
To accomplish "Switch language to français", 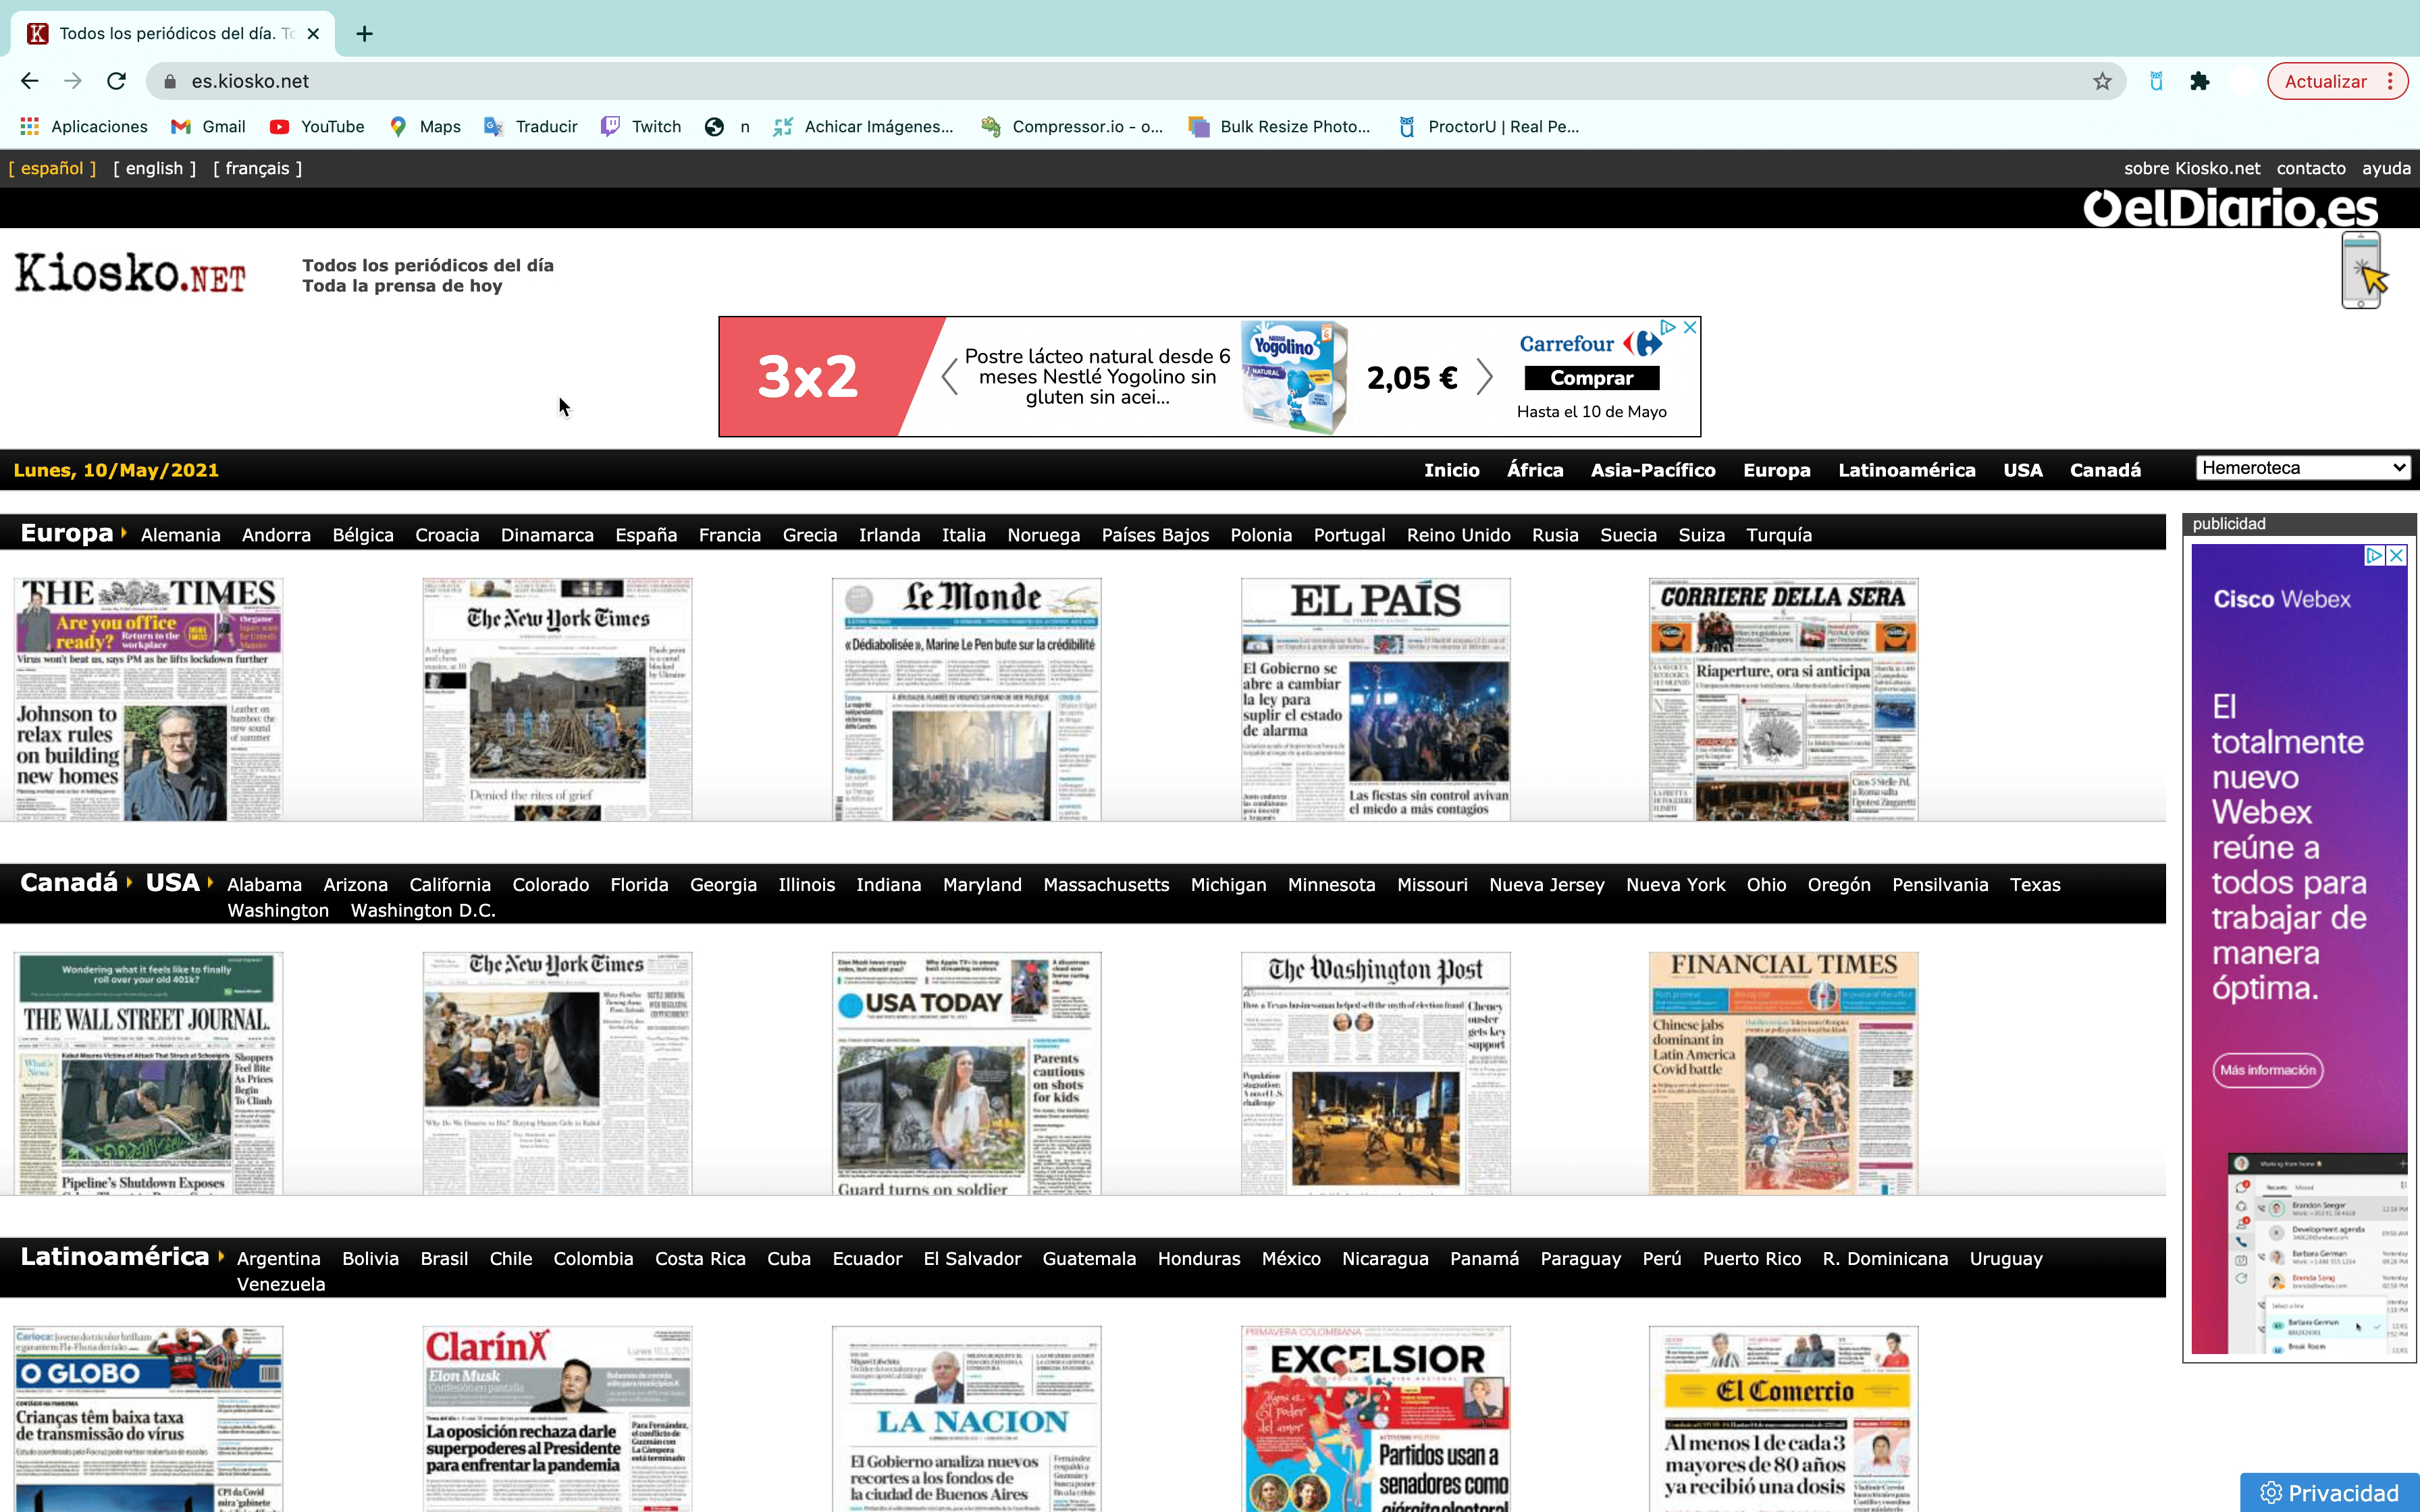I will (x=257, y=168).
